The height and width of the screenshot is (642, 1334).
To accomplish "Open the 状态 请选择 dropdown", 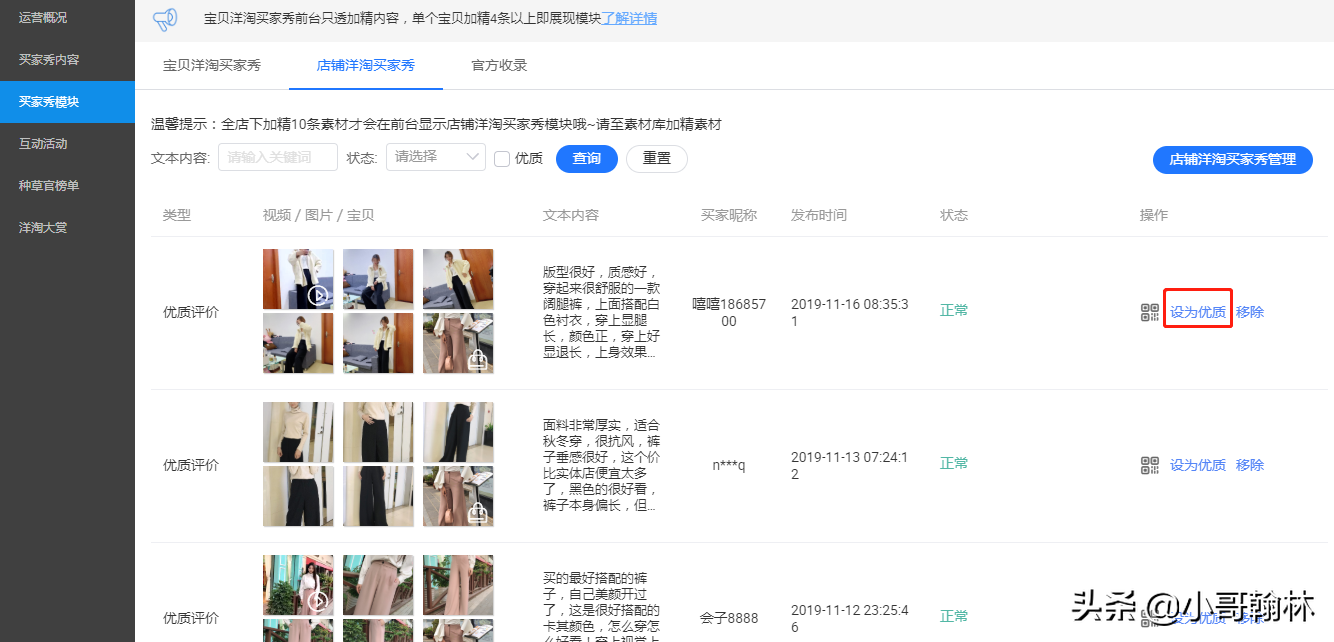I will (435, 157).
